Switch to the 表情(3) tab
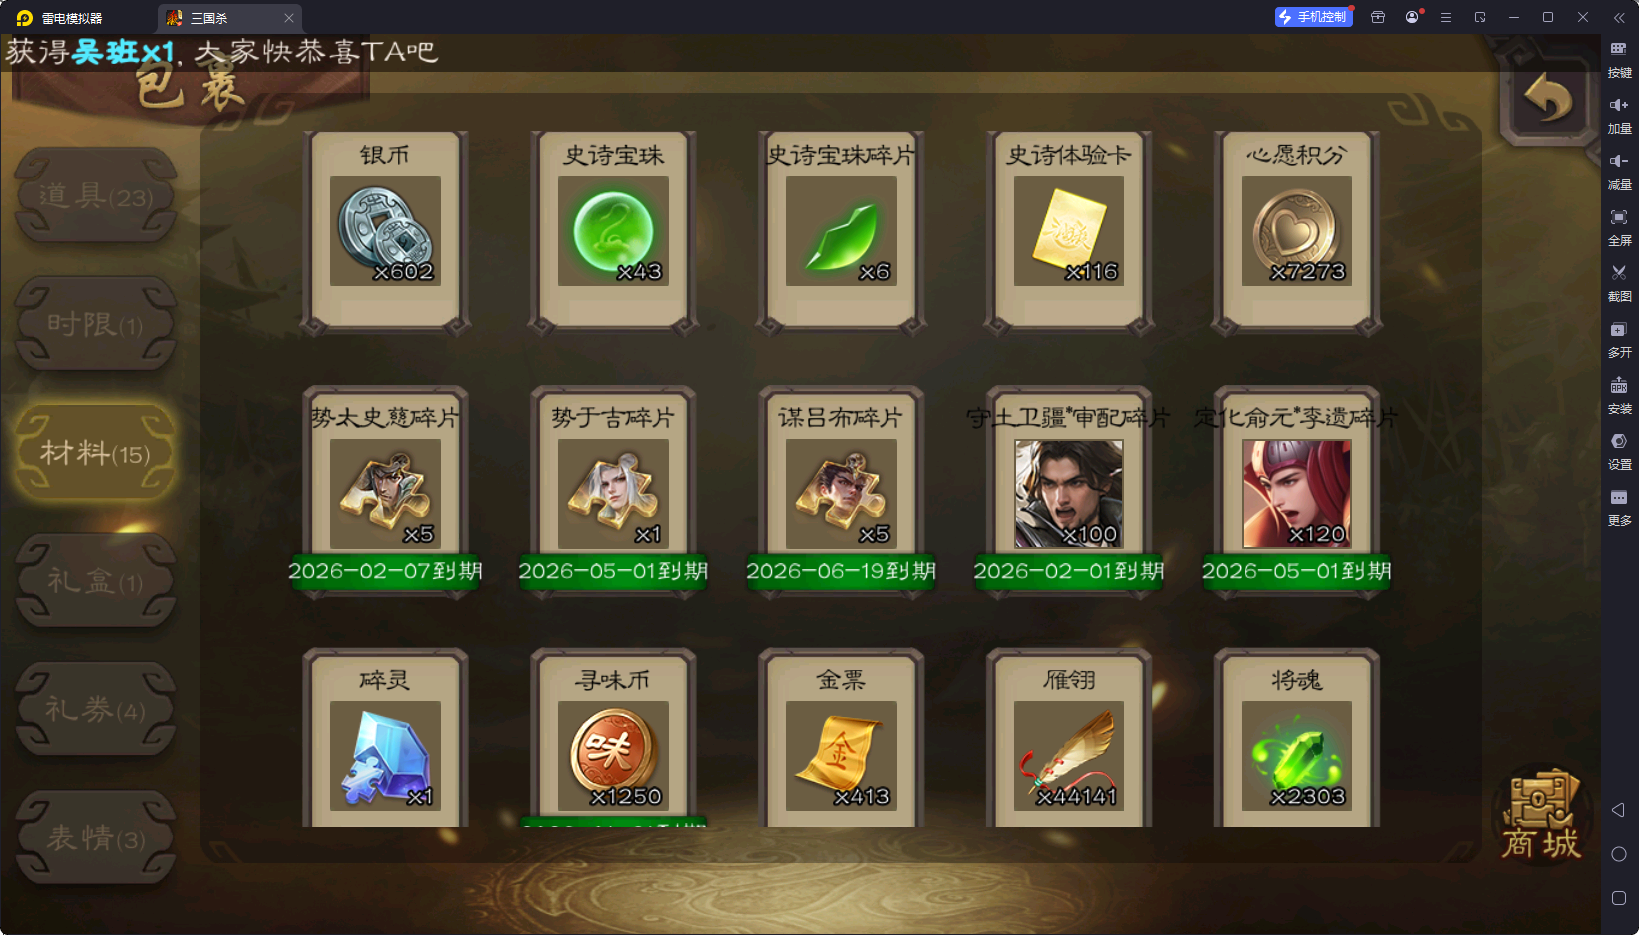The height and width of the screenshot is (935, 1639). 96,838
